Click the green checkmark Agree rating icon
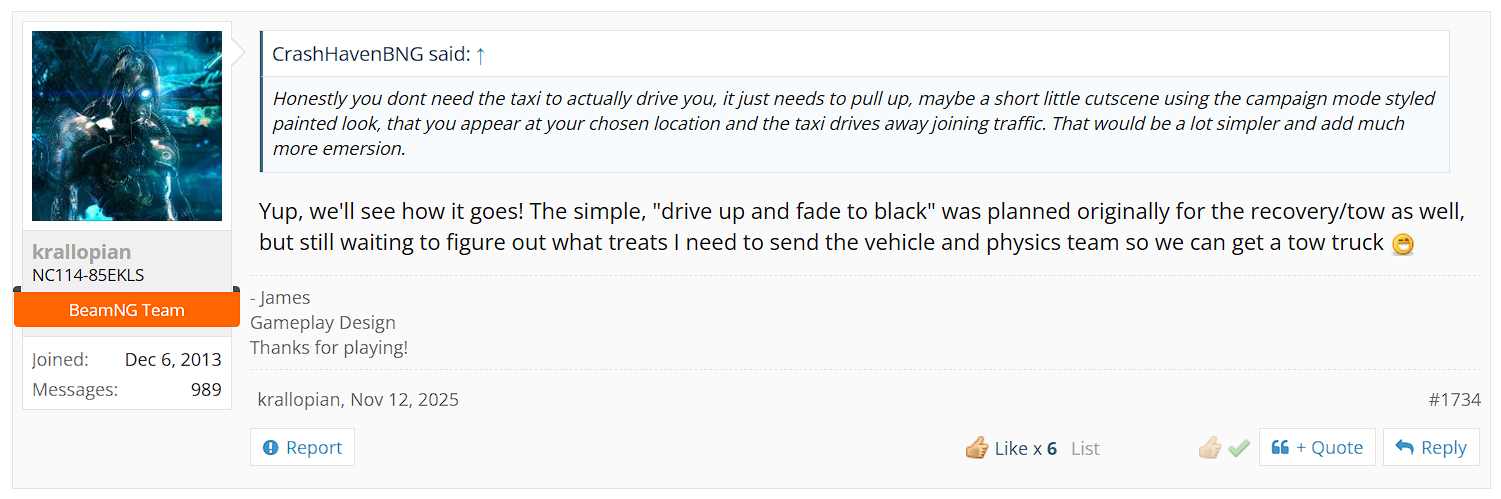 tap(1239, 448)
